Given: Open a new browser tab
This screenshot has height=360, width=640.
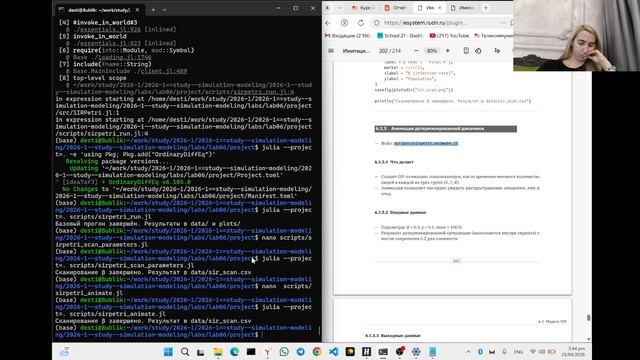Looking at the screenshot, I should (x=486, y=8).
